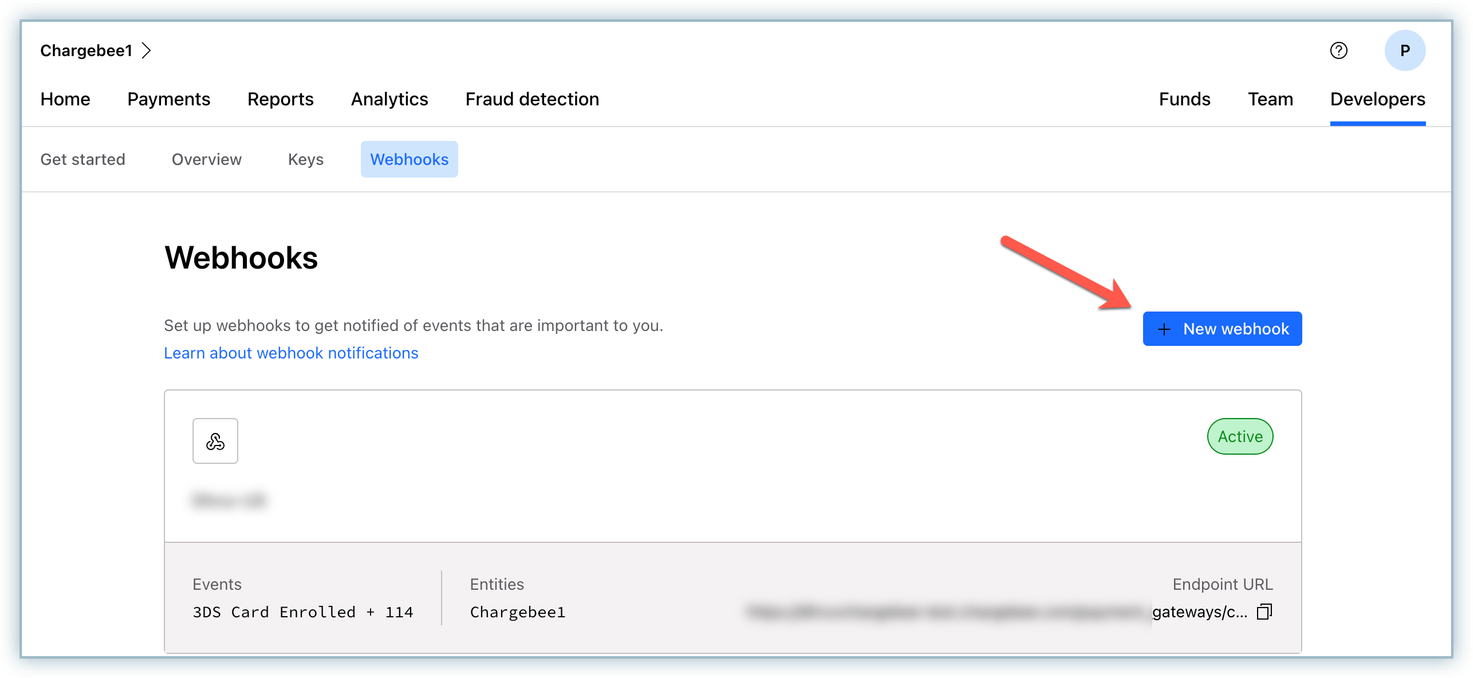Switch to the Overview sub-tab
Screen dimensions: 1473x678
point(207,159)
